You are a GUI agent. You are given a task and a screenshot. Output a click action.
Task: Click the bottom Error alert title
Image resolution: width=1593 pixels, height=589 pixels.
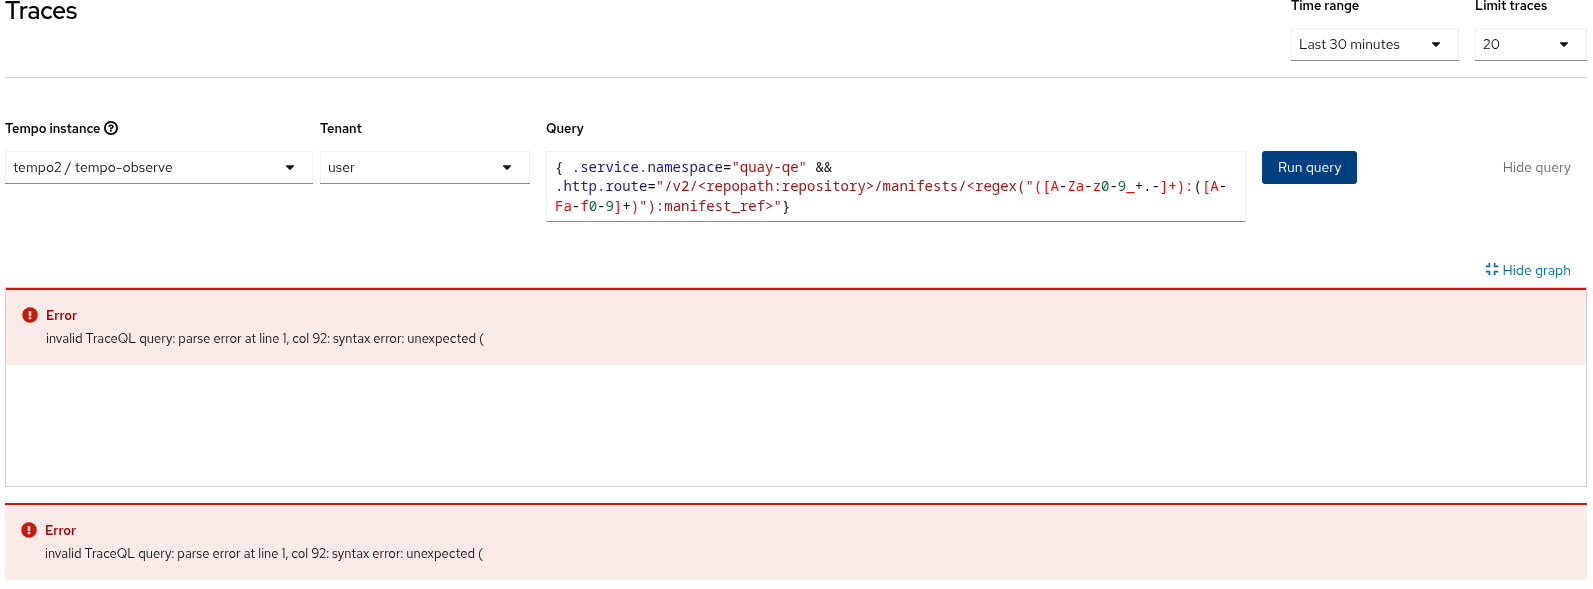pos(60,530)
